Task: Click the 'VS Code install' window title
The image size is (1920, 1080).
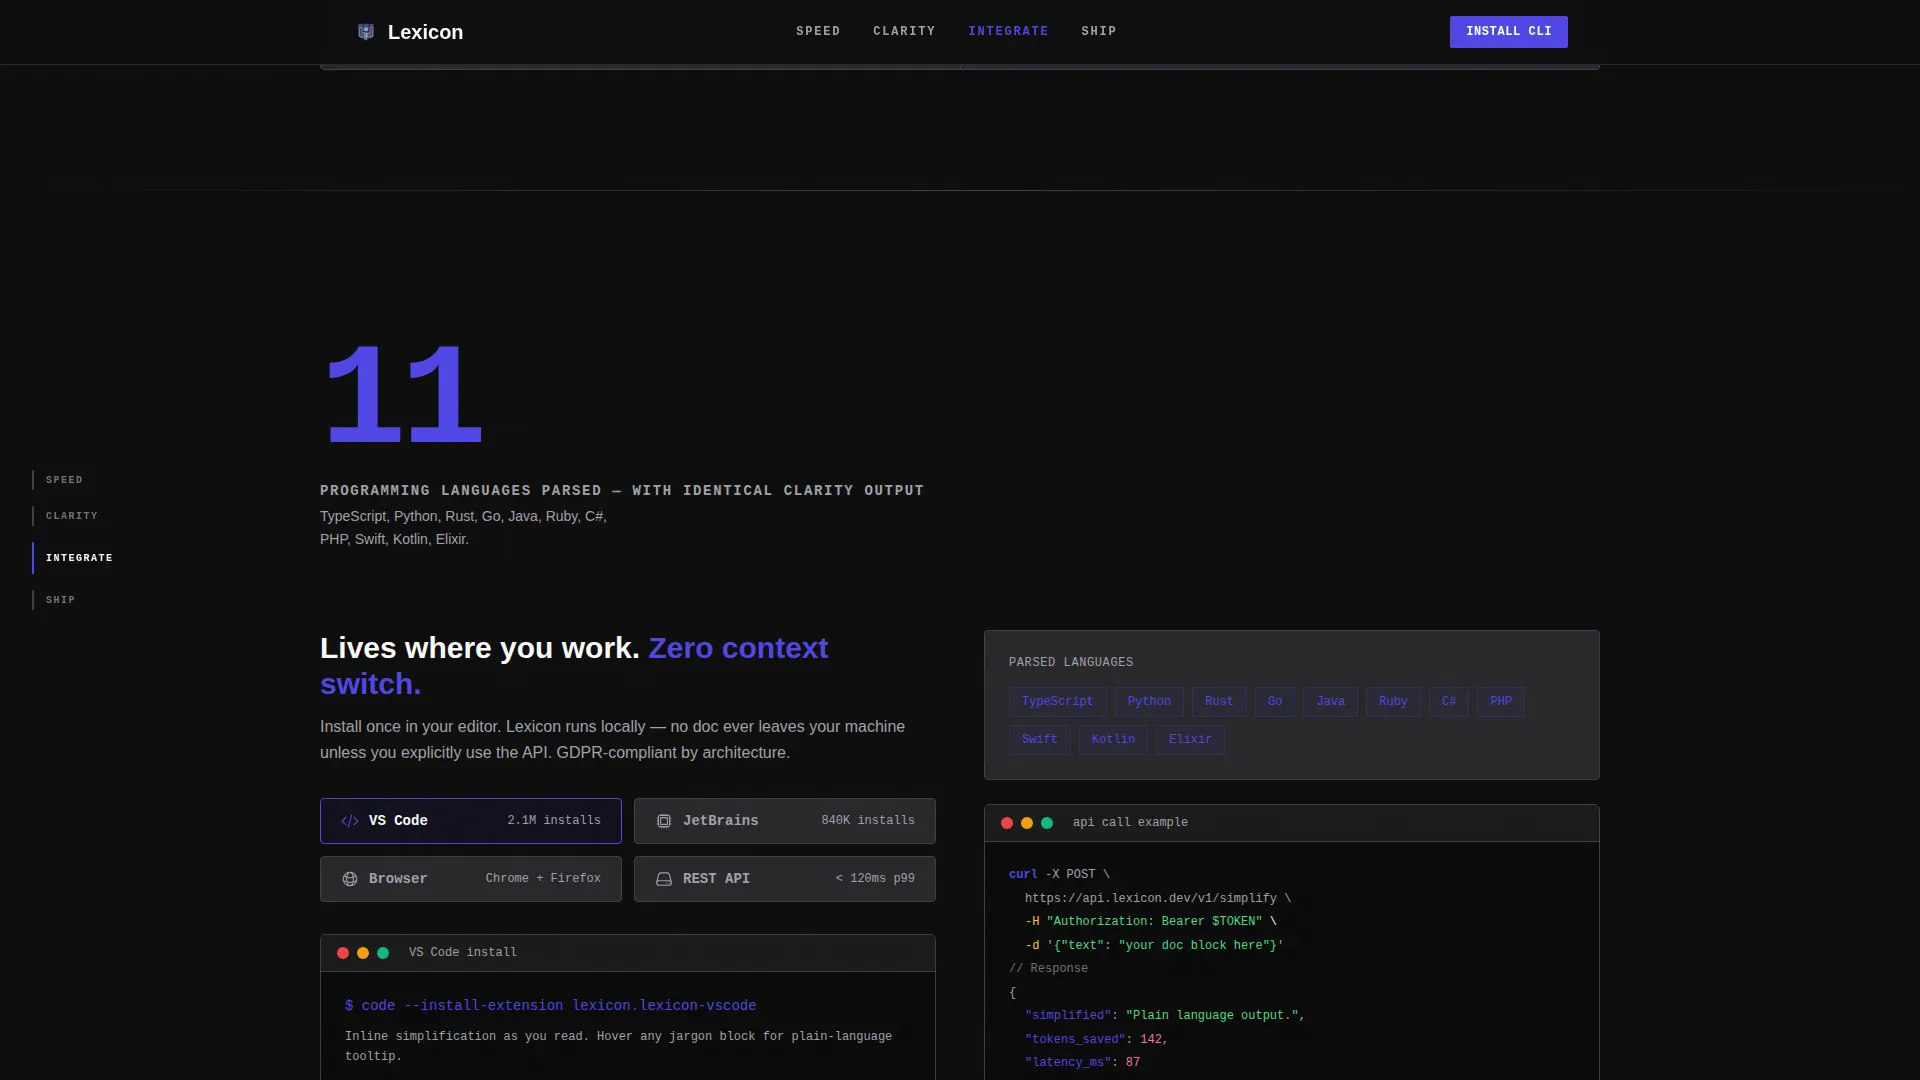Action: pyautogui.click(x=463, y=953)
